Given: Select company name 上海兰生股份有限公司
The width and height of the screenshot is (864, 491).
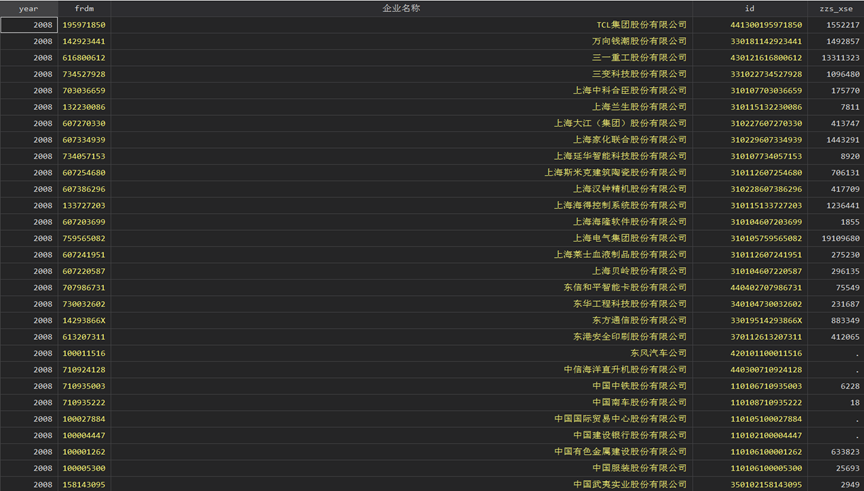Looking at the screenshot, I should point(639,107).
